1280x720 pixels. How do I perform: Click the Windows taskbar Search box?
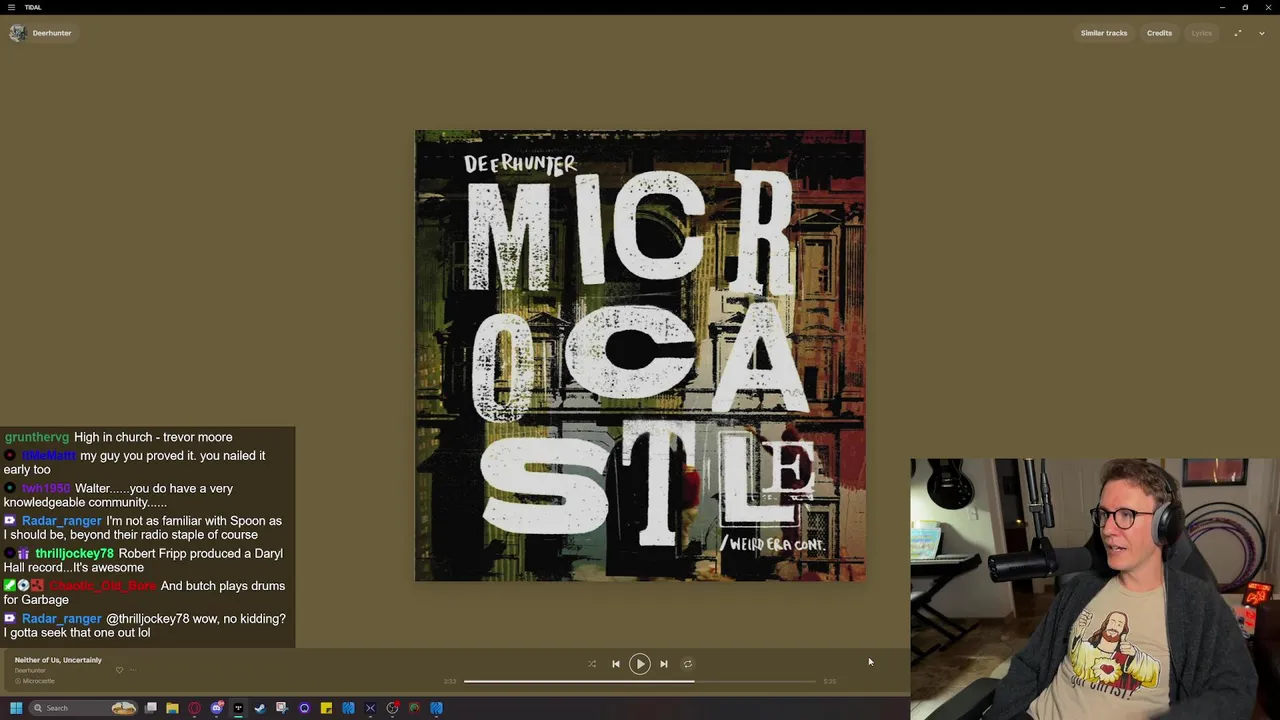[82, 708]
